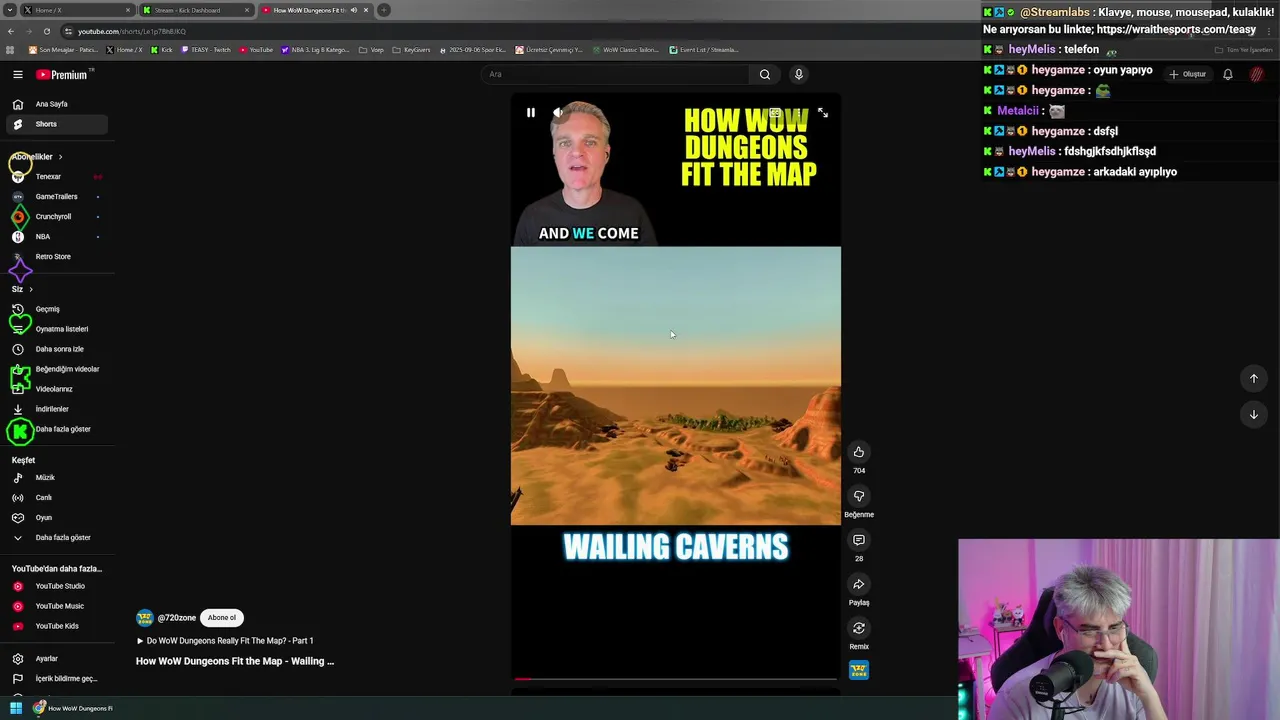Click the Chrome taskbar window button
The image size is (1280, 720).
click(73, 708)
